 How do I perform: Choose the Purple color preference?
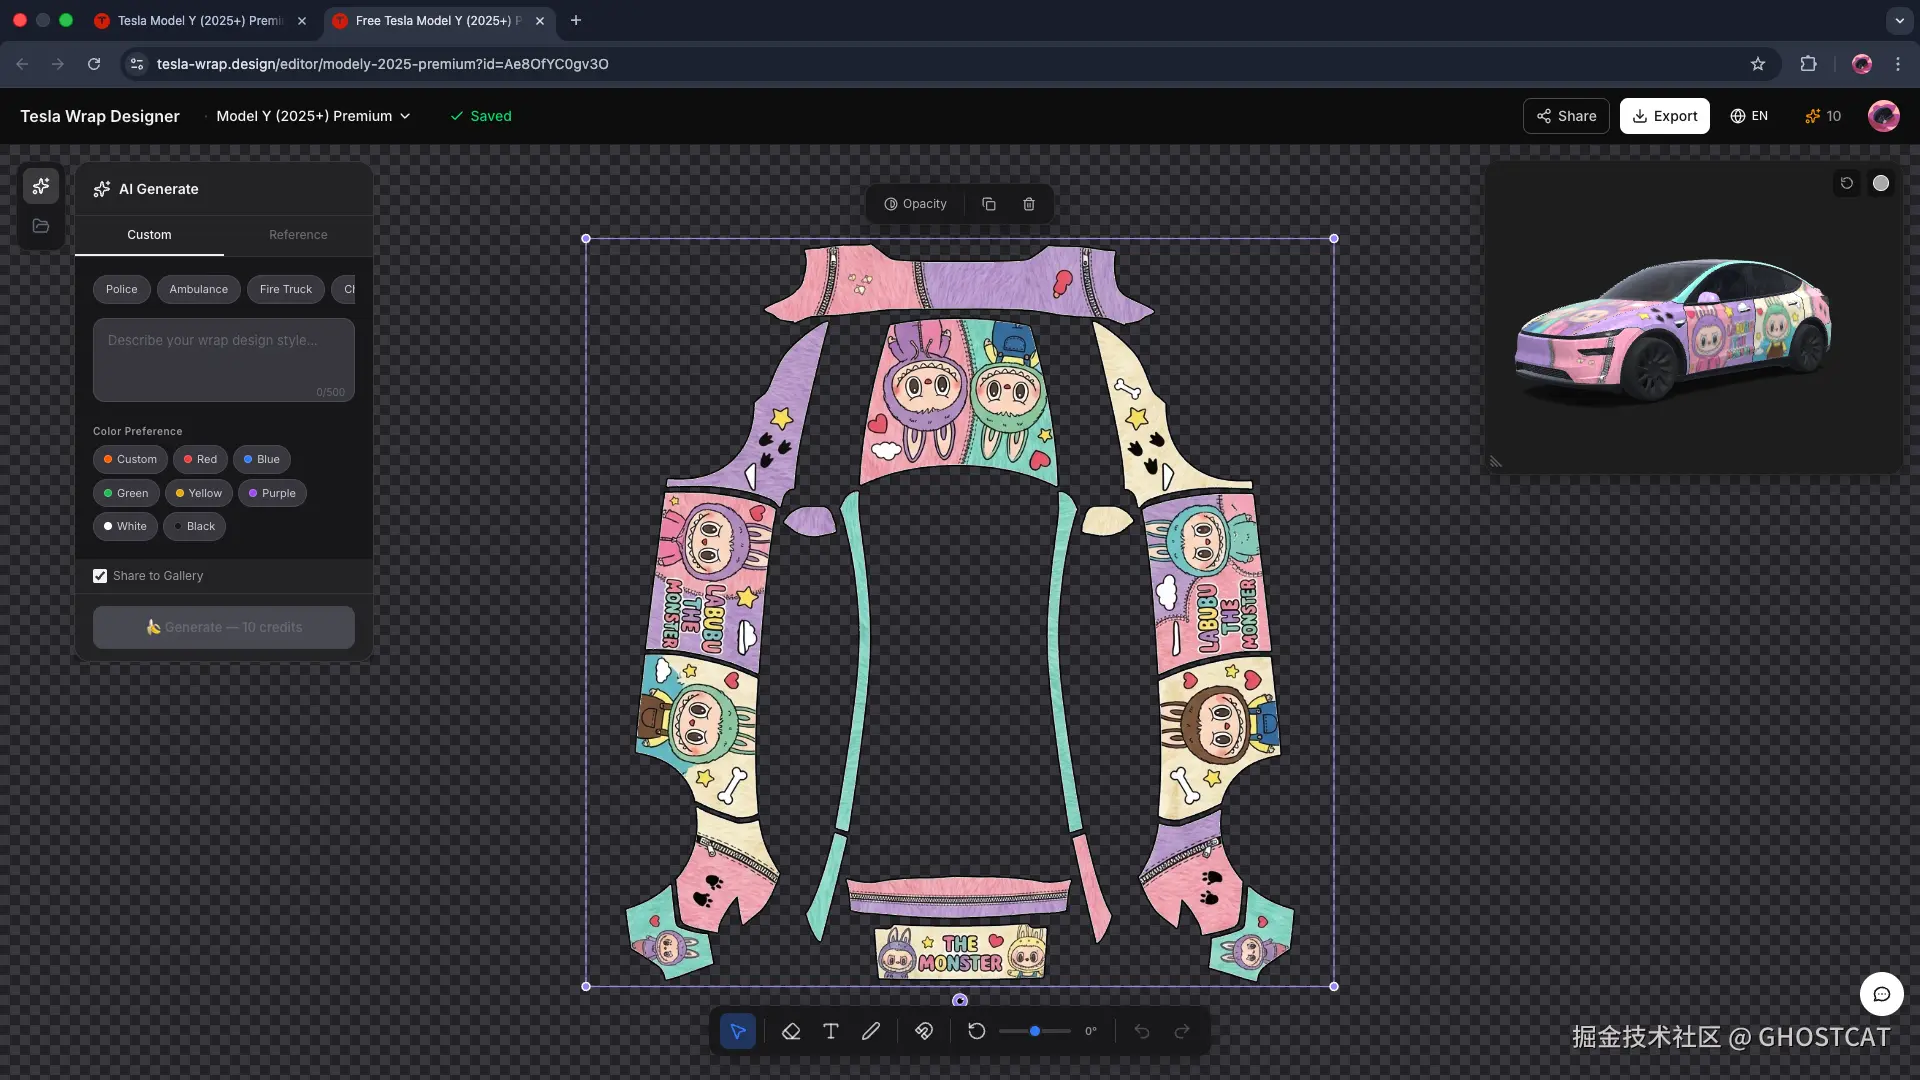click(x=272, y=493)
